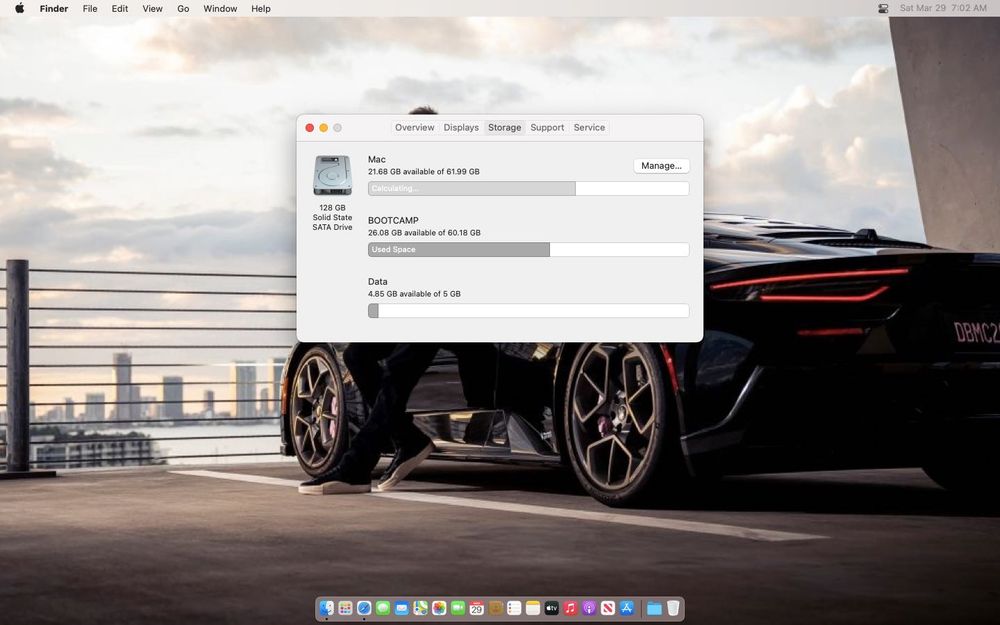
Task: Open the Edit menu
Action: (120, 8)
